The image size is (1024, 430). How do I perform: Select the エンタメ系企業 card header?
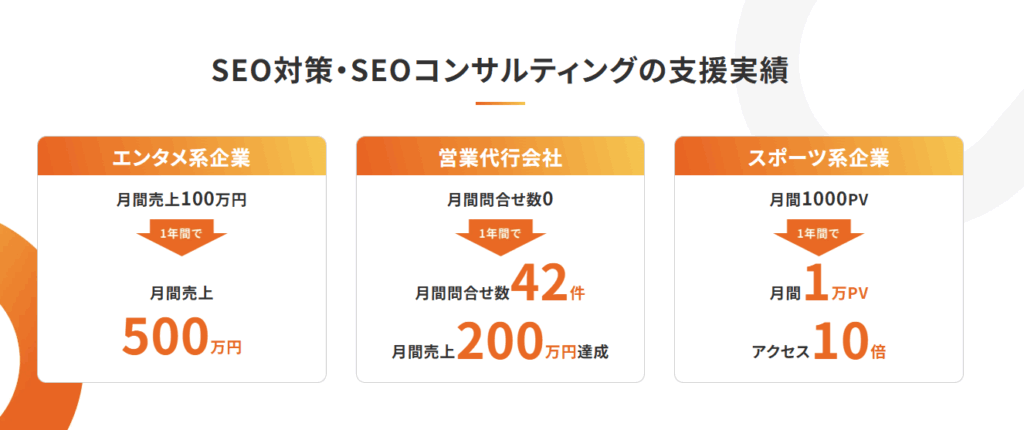181,156
